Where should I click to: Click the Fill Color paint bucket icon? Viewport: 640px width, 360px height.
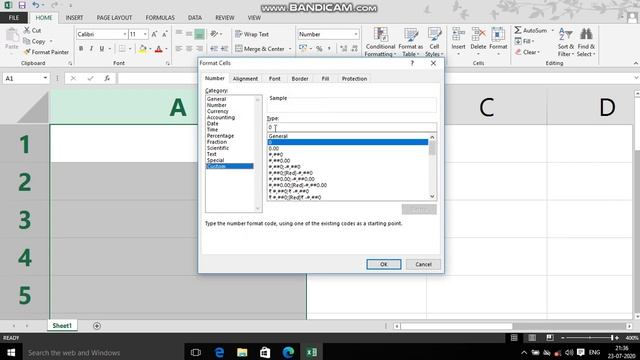pyautogui.click(x=142, y=49)
